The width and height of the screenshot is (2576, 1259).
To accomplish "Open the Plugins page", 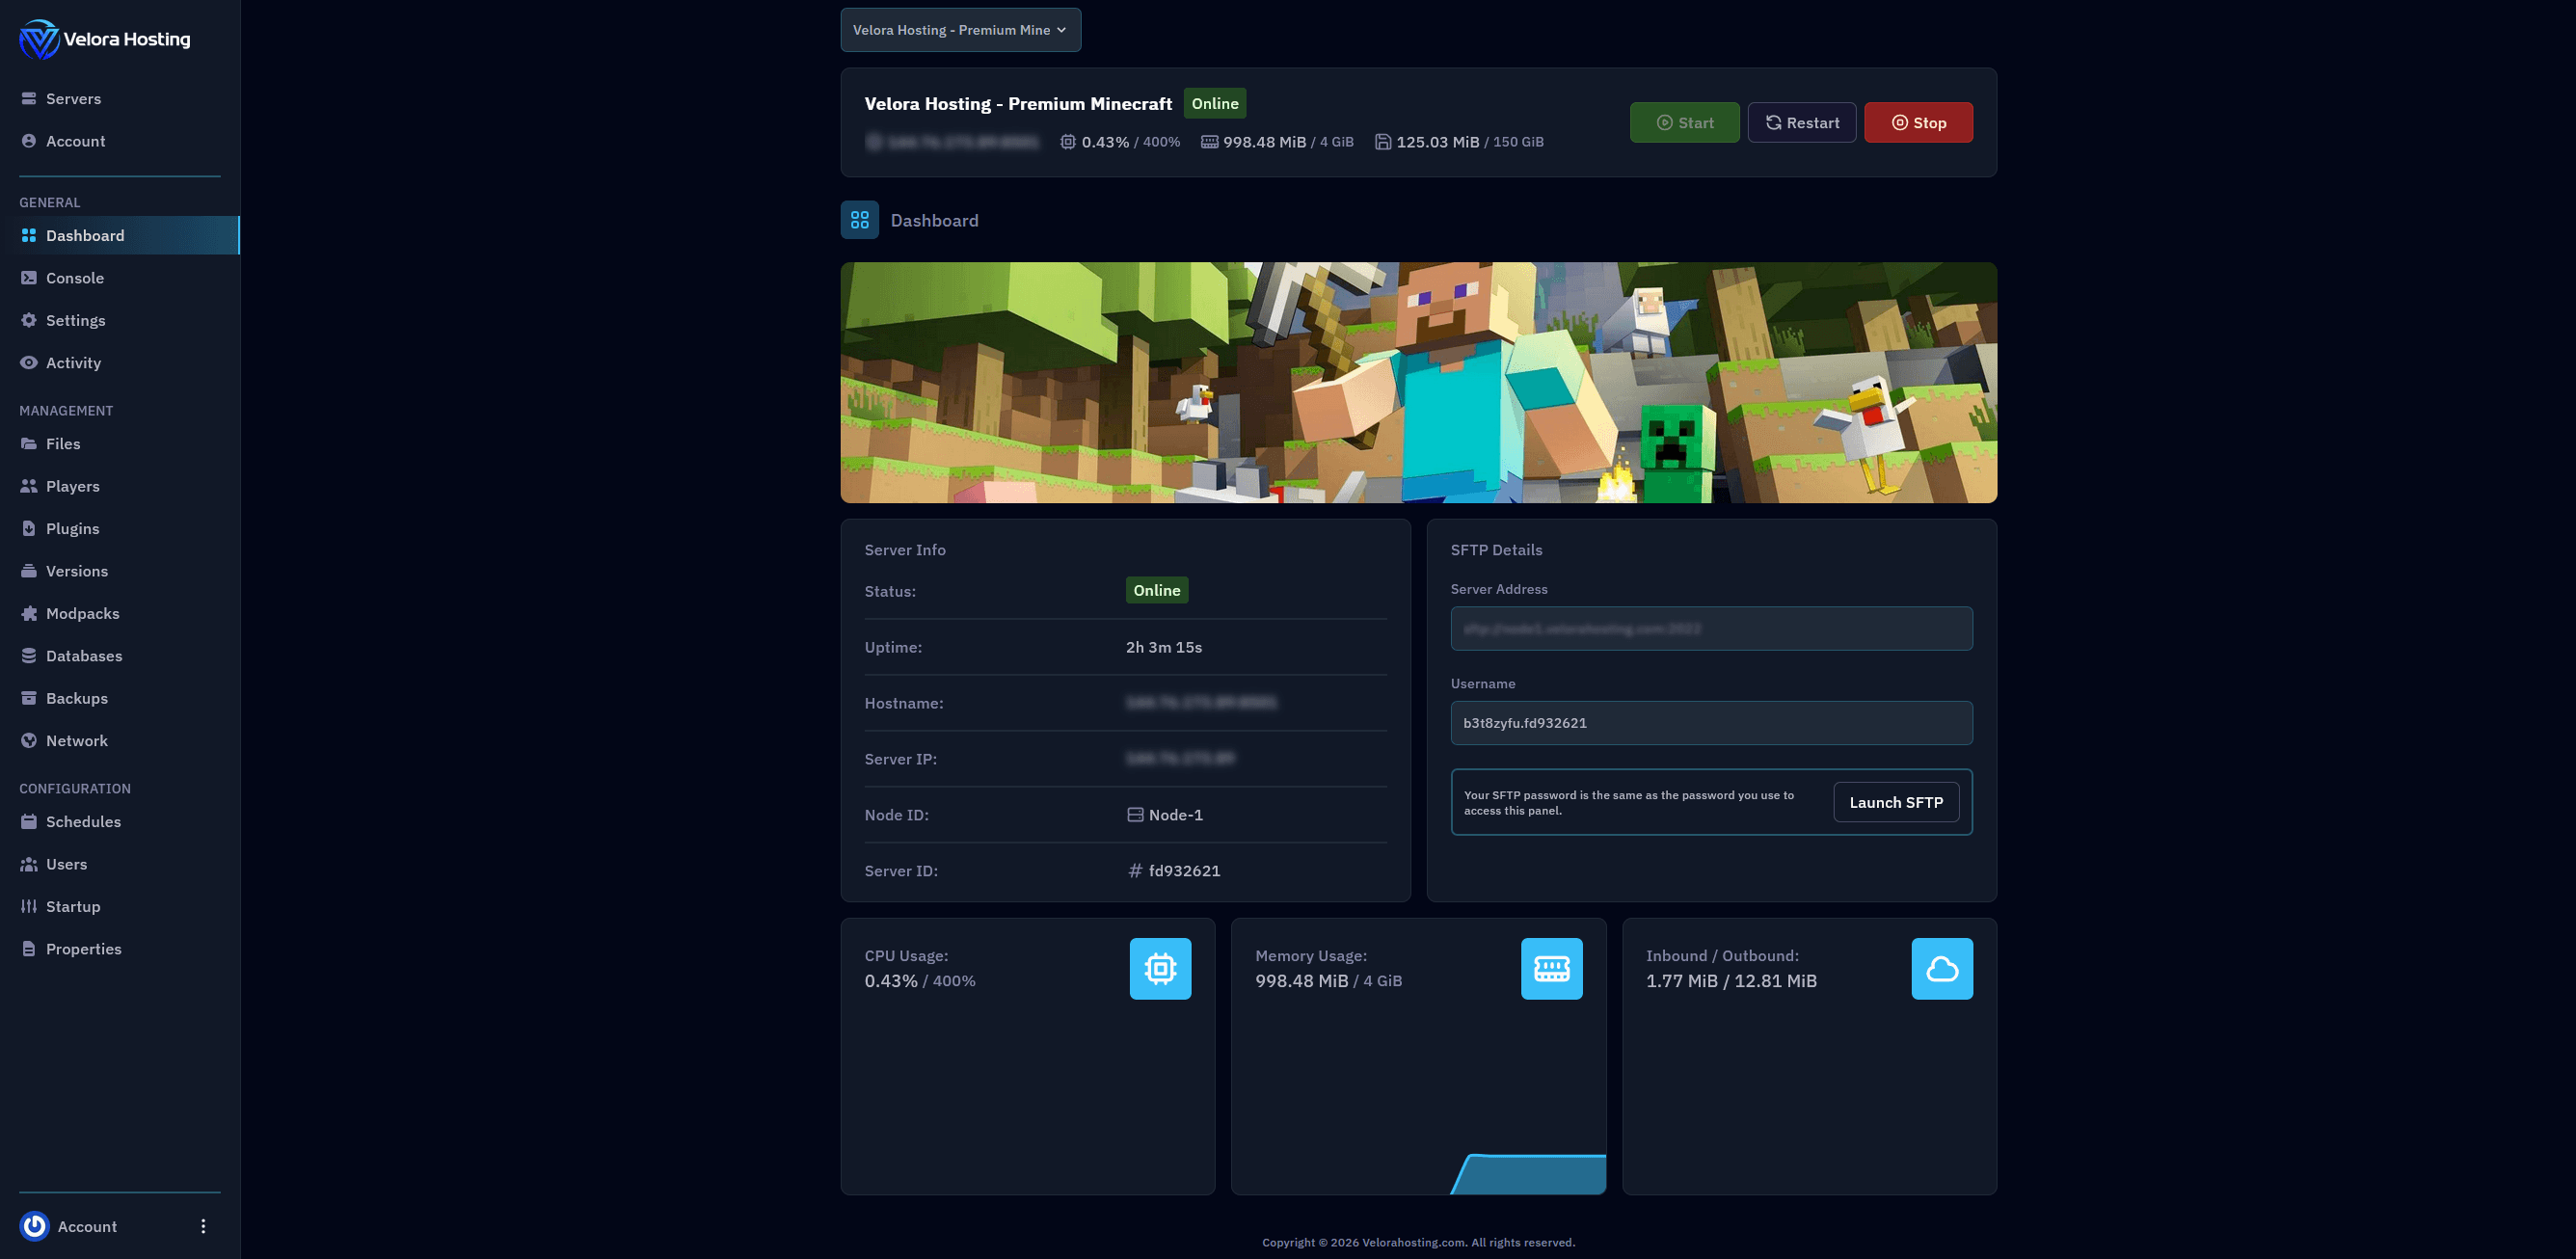I will [x=72, y=528].
